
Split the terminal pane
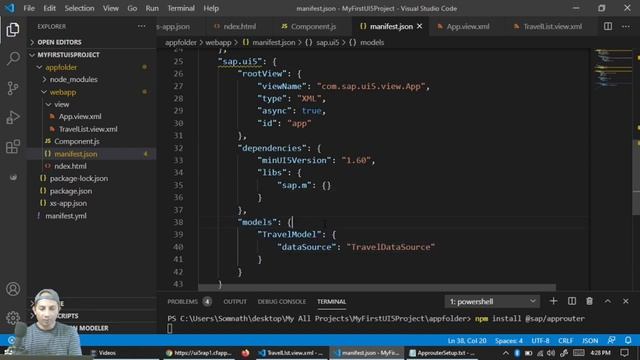click(x=572, y=301)
